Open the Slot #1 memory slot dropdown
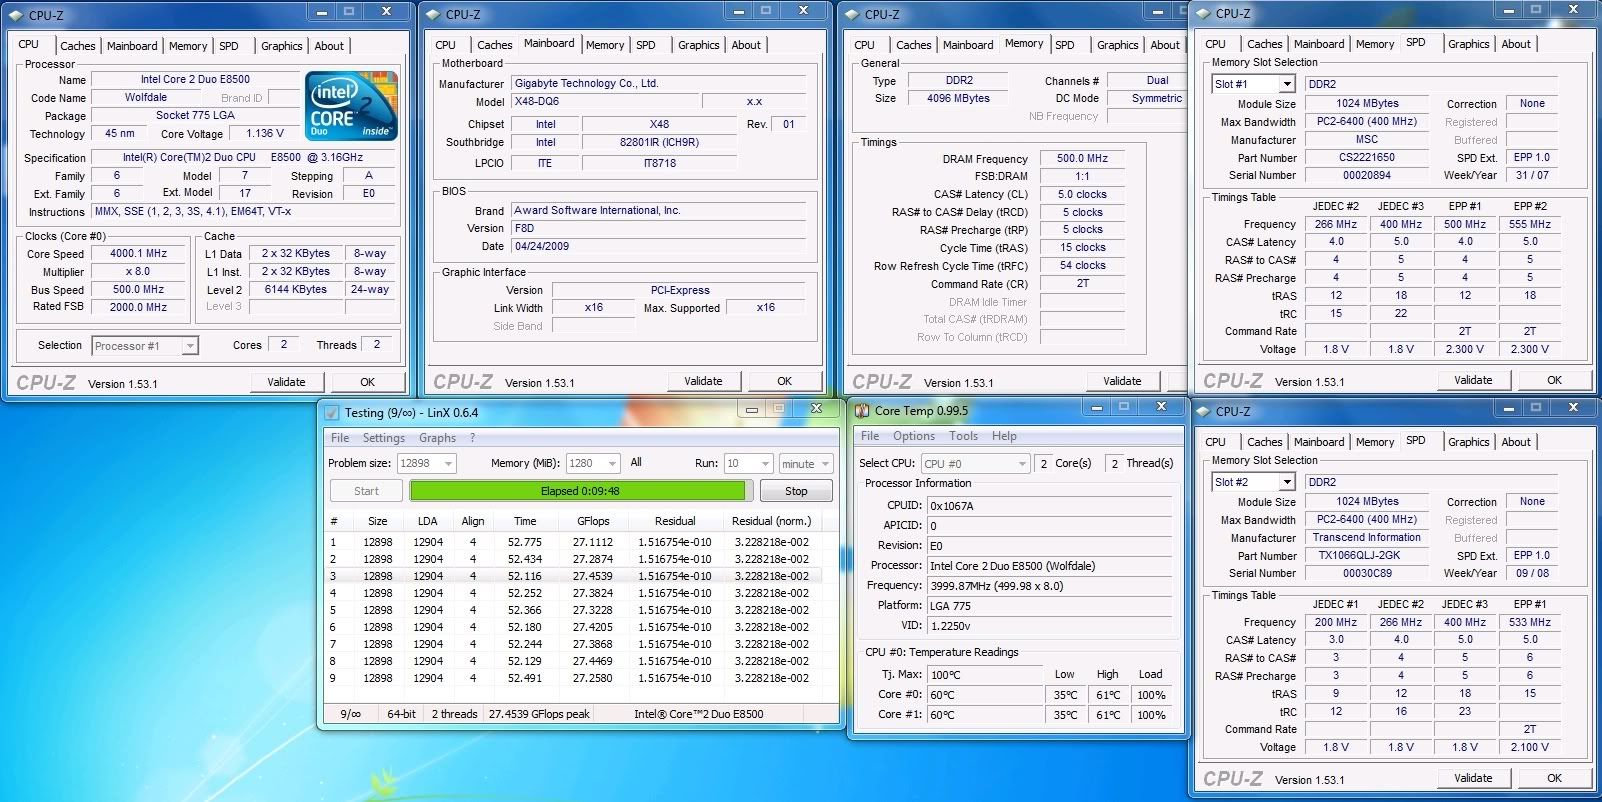Viewport: 1602px width, 802px height. pyautogui.click(x=1287, y=84)
